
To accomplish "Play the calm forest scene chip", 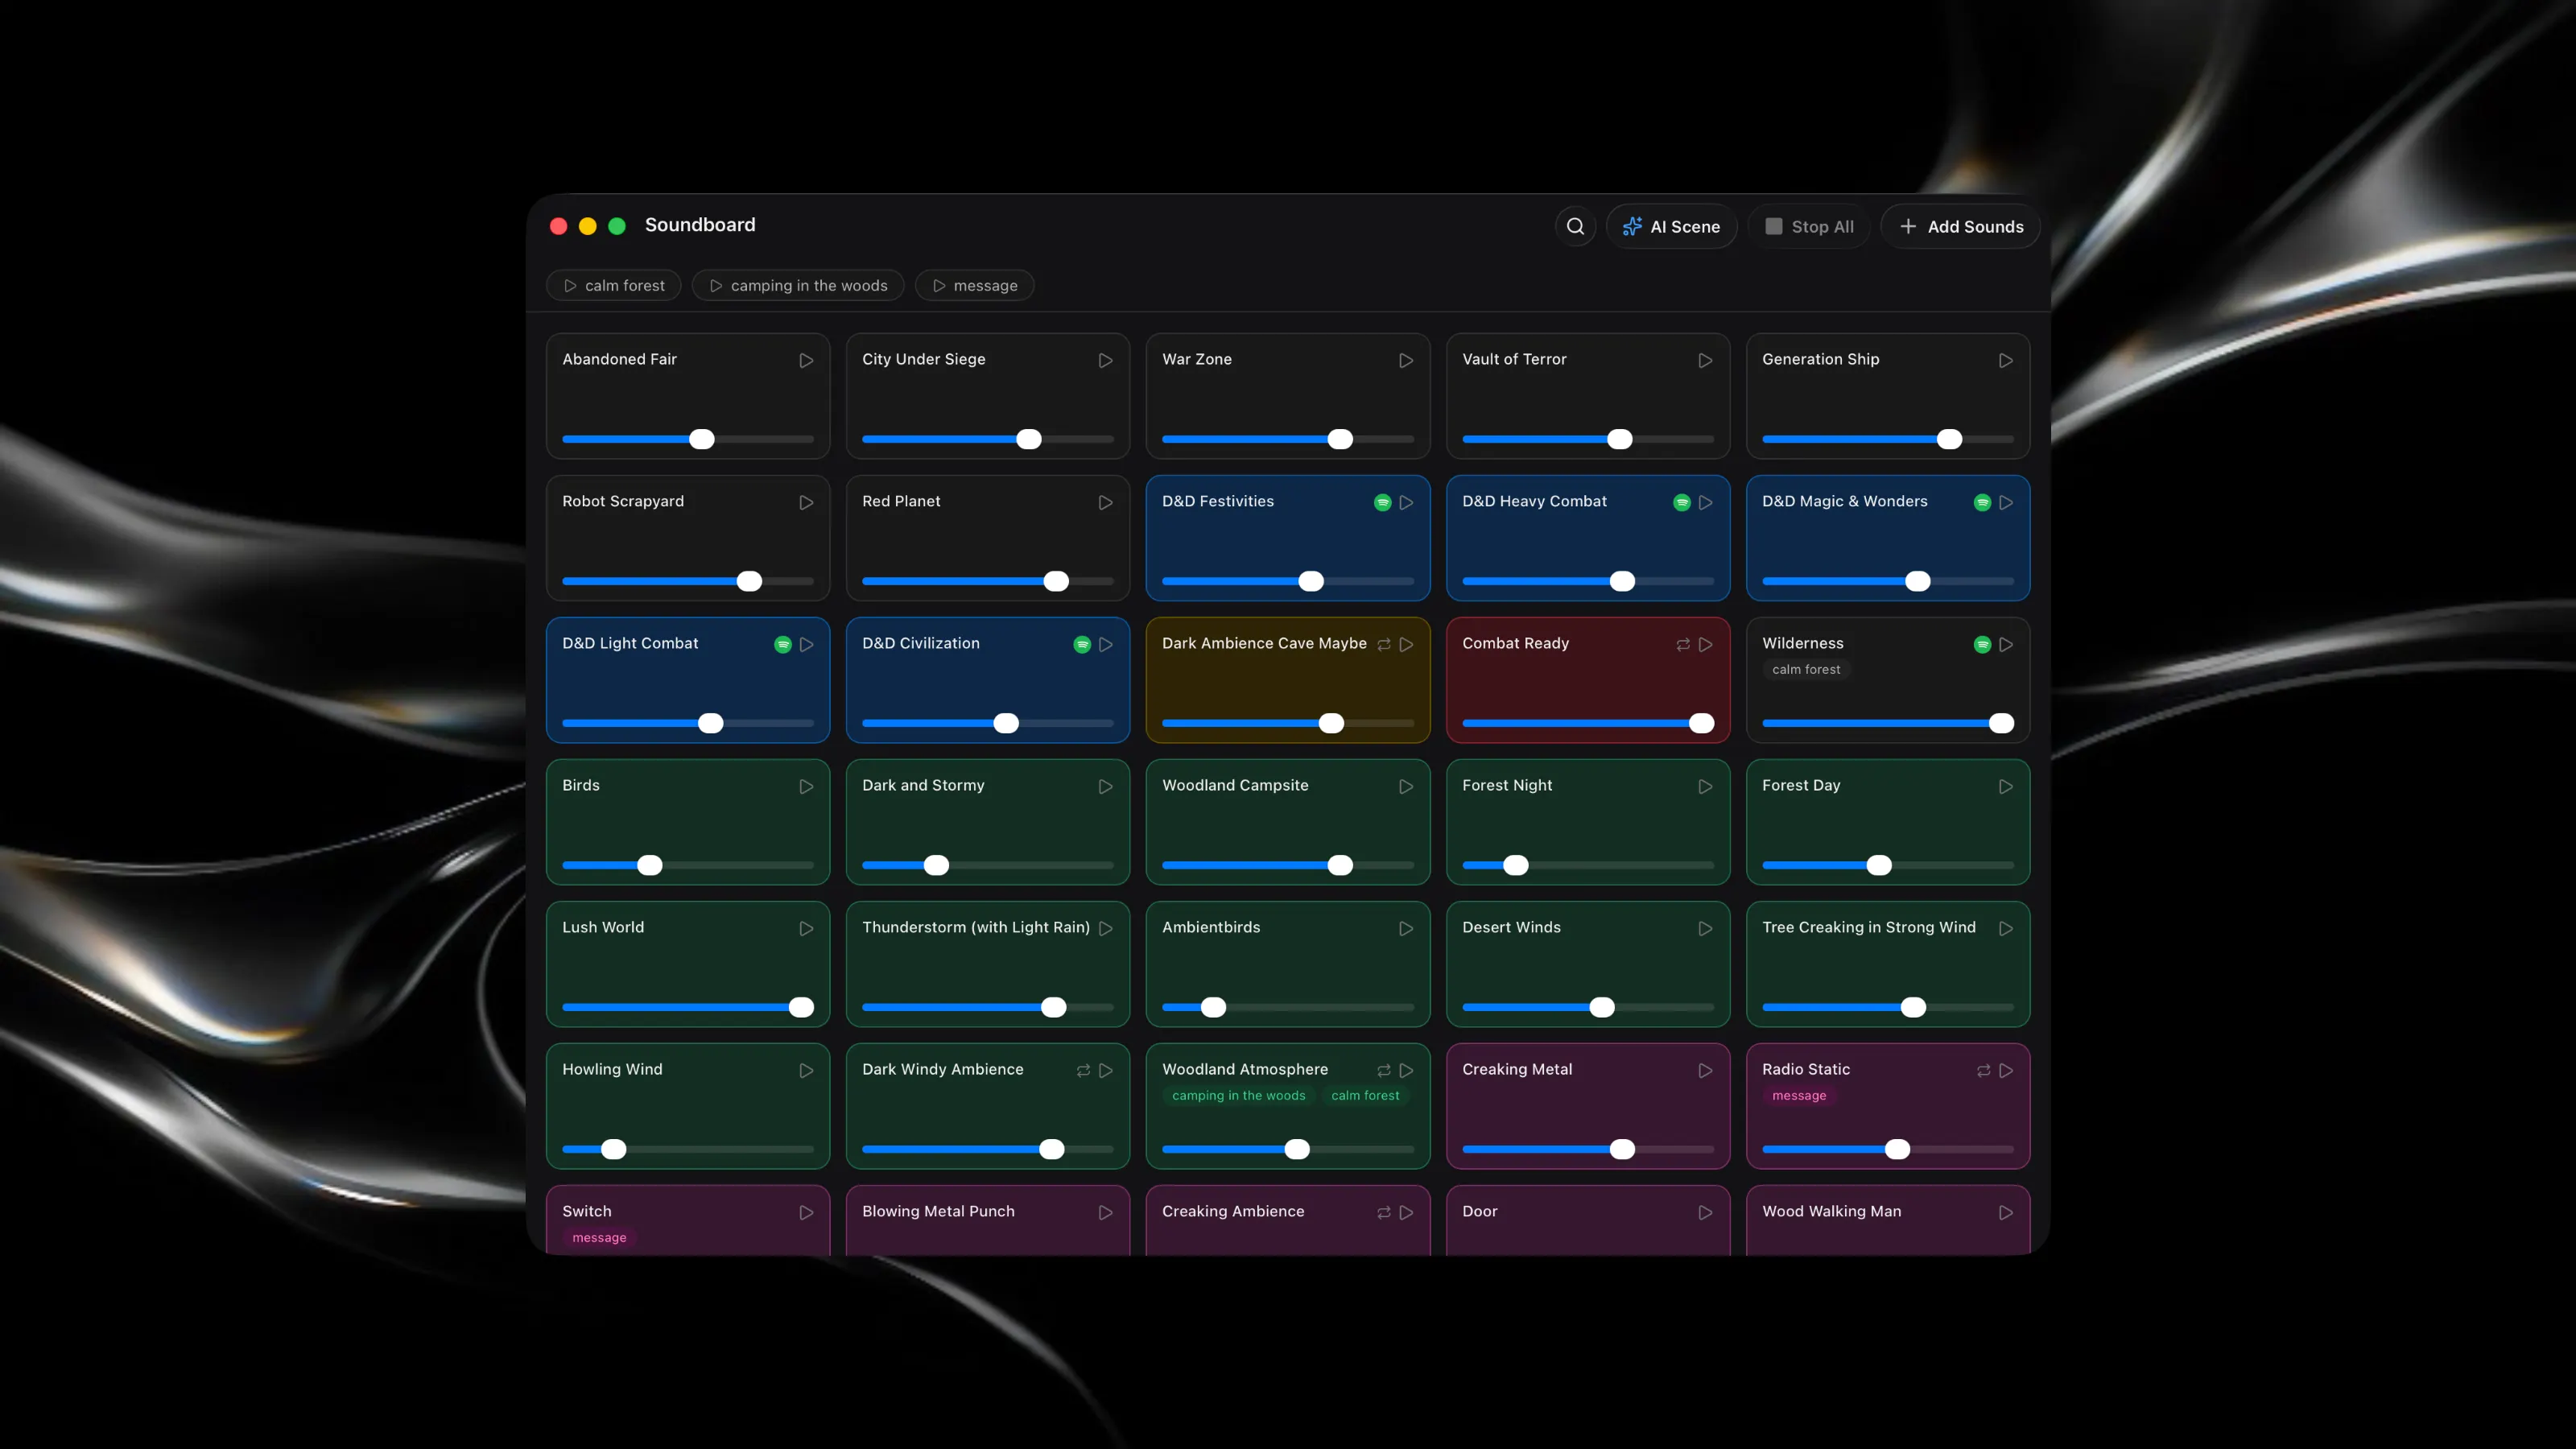I will 614,285.
